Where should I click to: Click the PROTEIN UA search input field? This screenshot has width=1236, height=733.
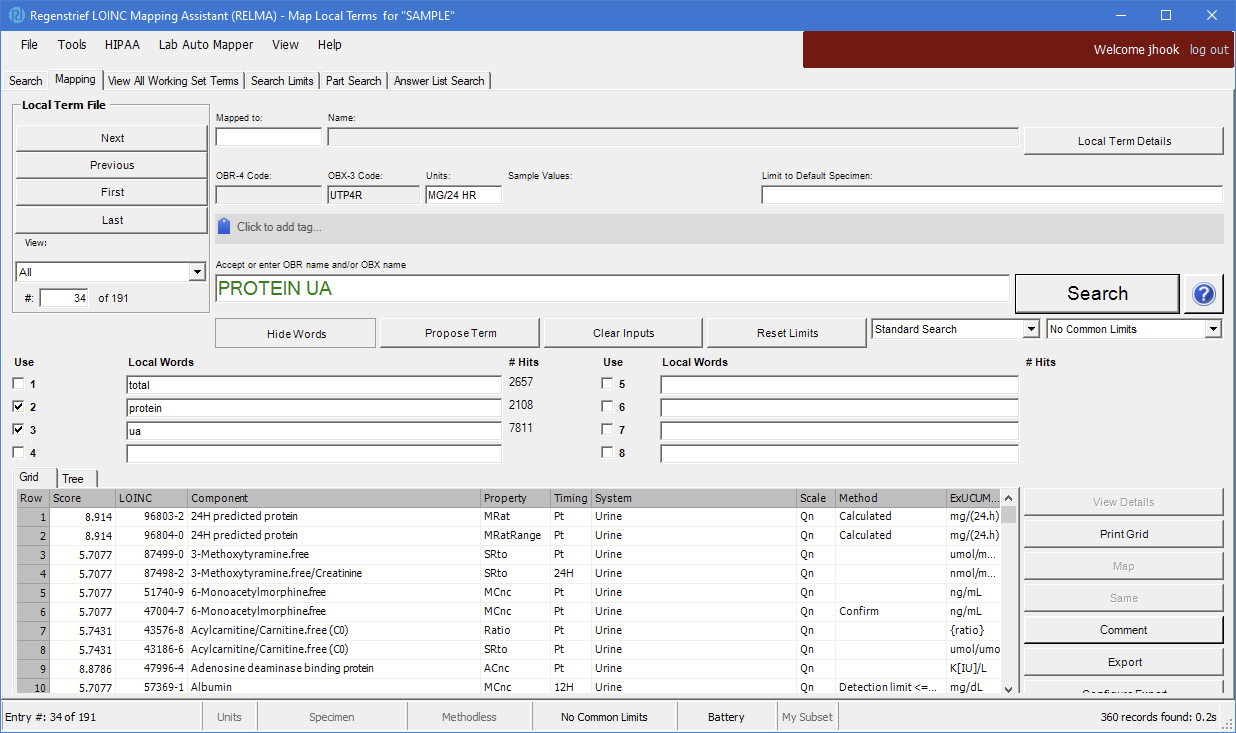(x=612, y=289)
